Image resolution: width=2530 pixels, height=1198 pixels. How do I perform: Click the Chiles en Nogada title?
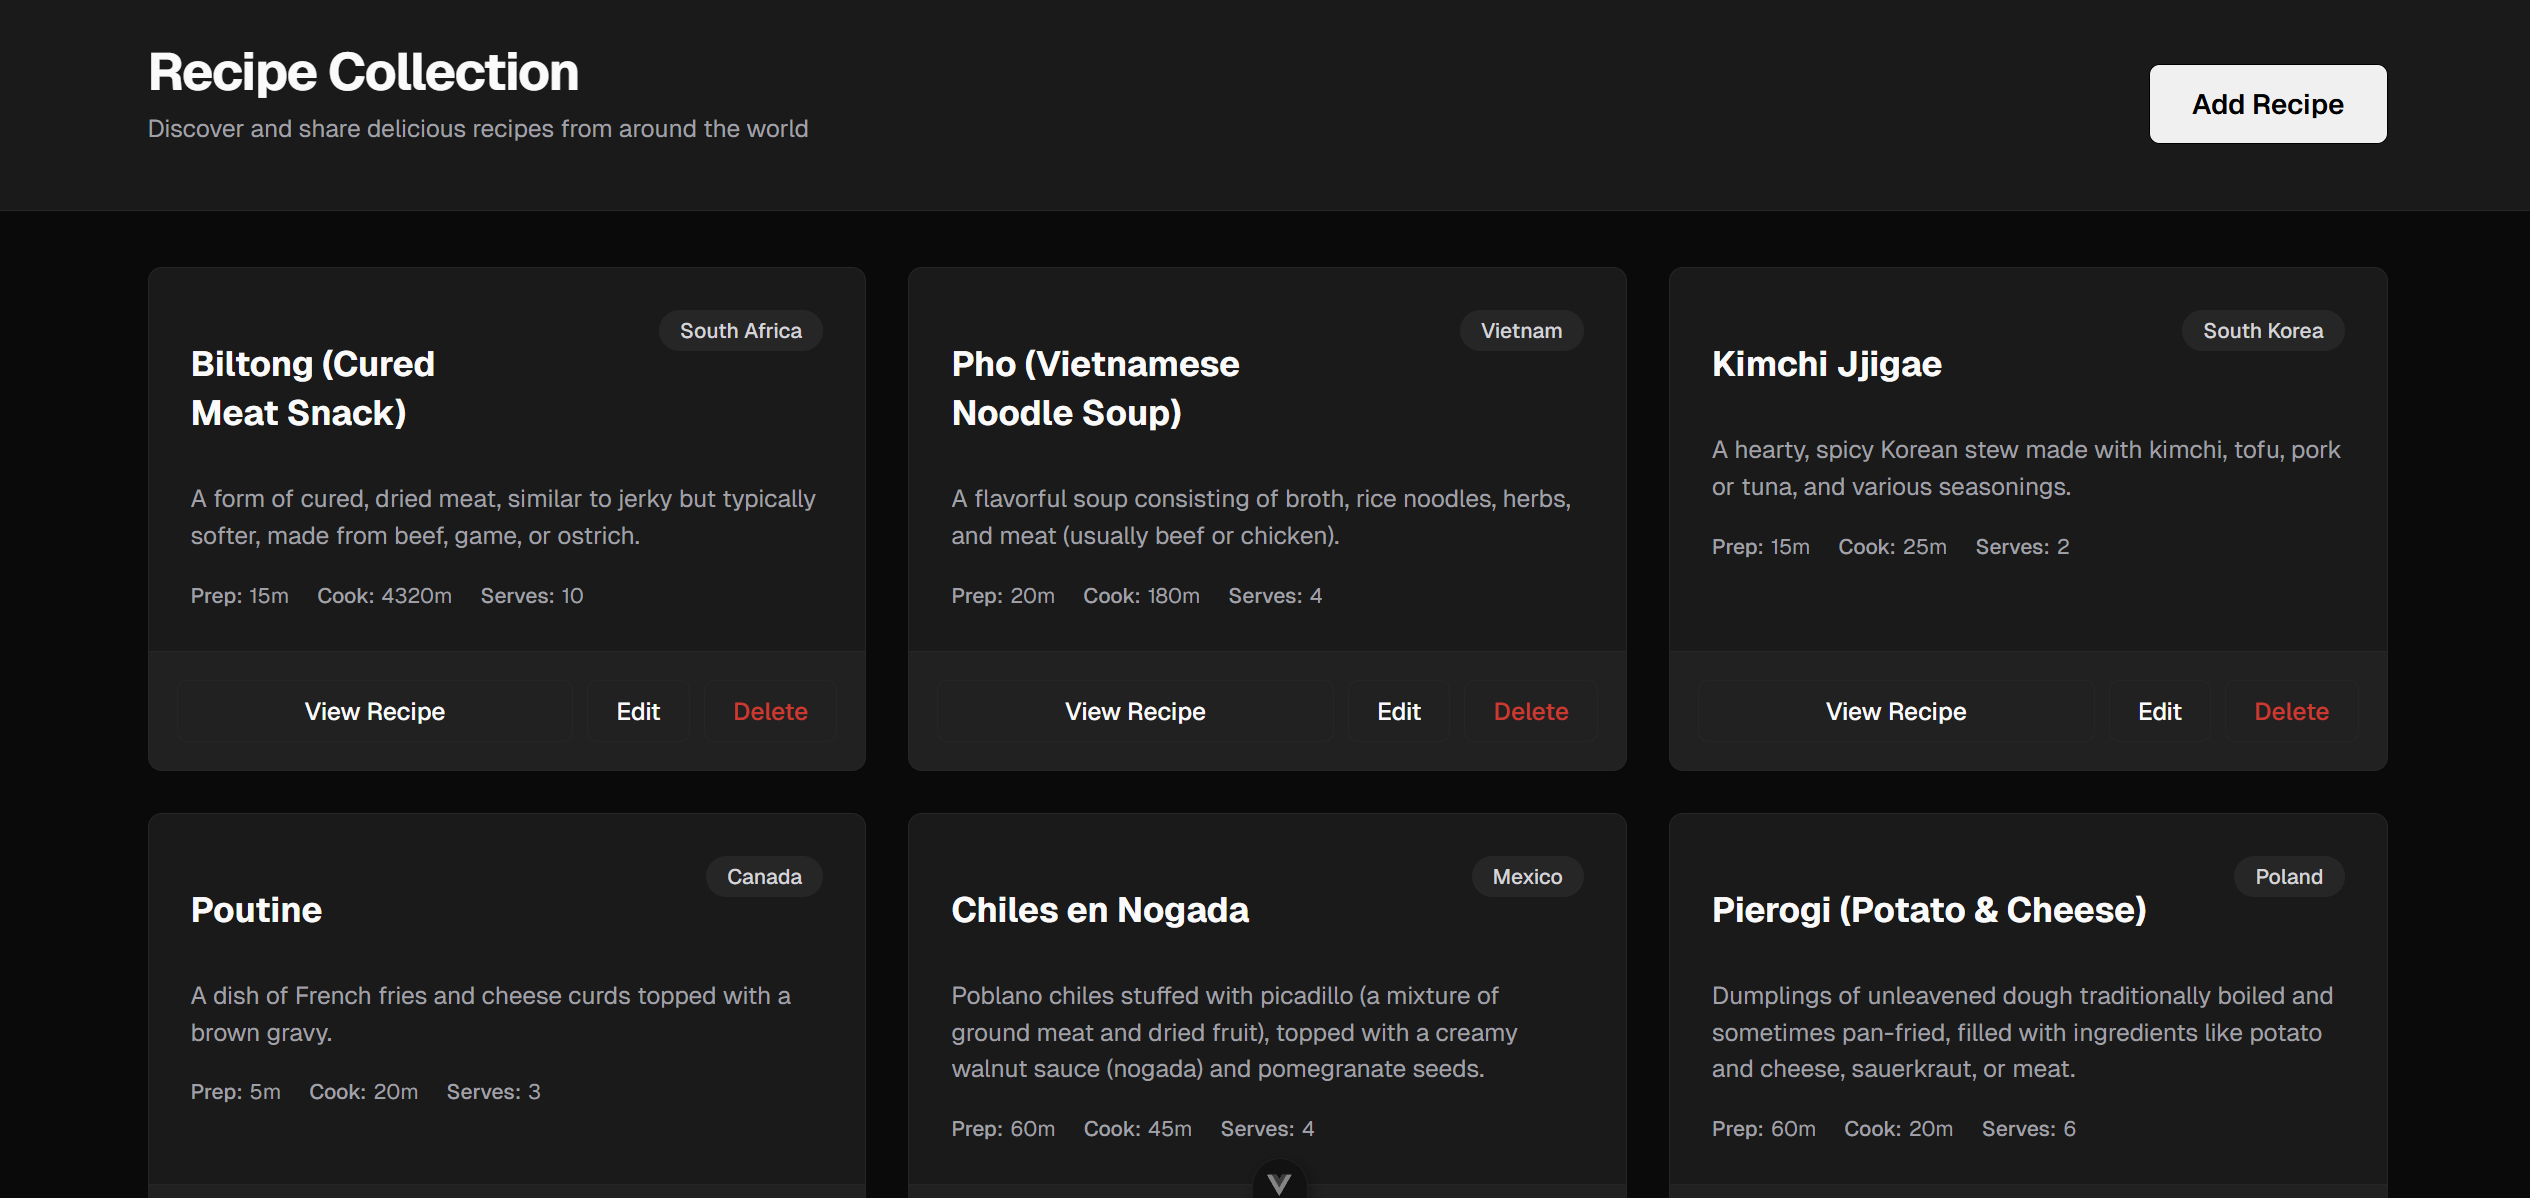pos(1100,910)
